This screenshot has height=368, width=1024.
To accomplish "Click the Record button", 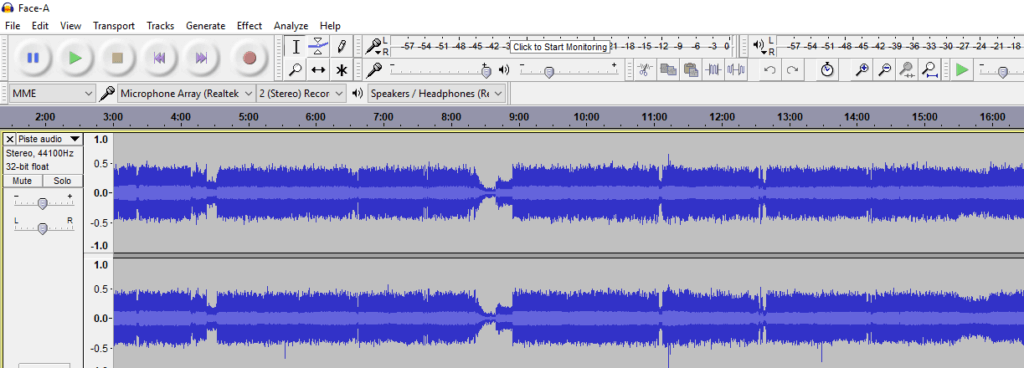I will pyautogui.click(x=249, y=58).
